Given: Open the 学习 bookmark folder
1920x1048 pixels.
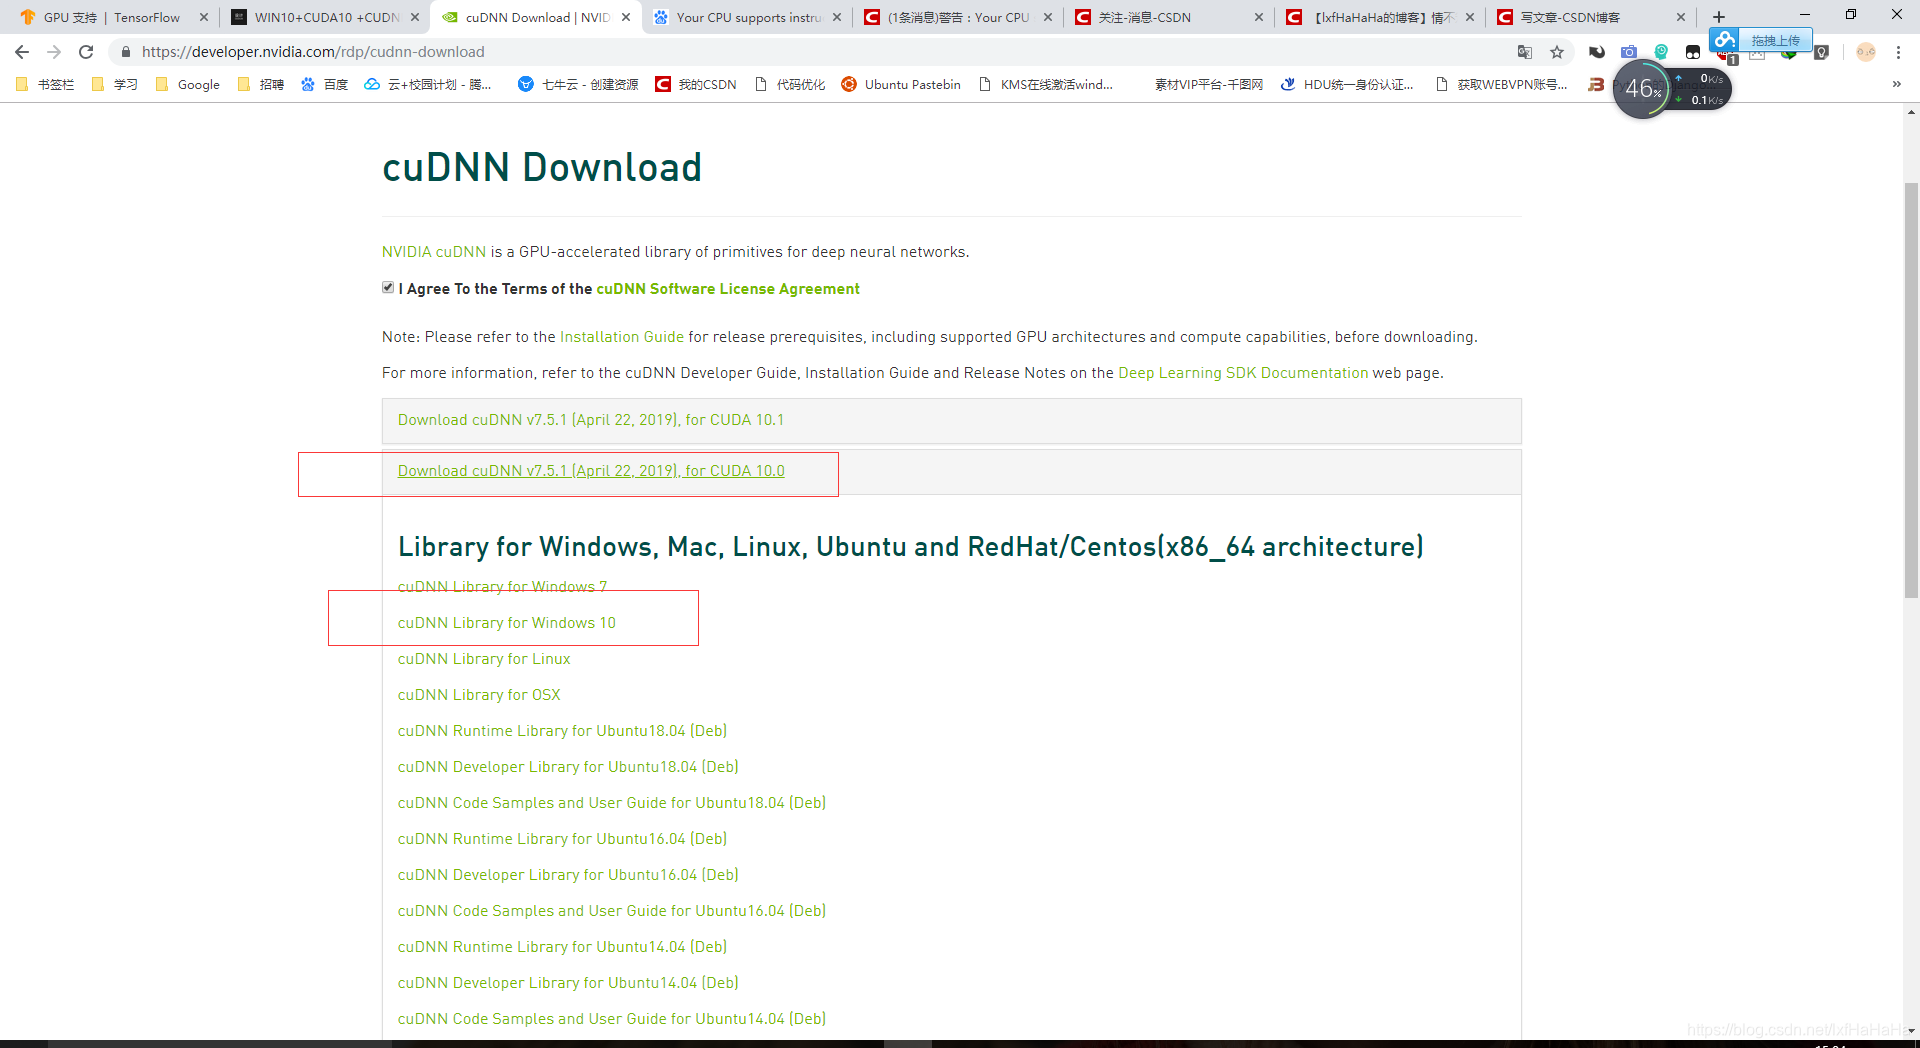Looking at the screenshot, I should (x=114, y=85).
